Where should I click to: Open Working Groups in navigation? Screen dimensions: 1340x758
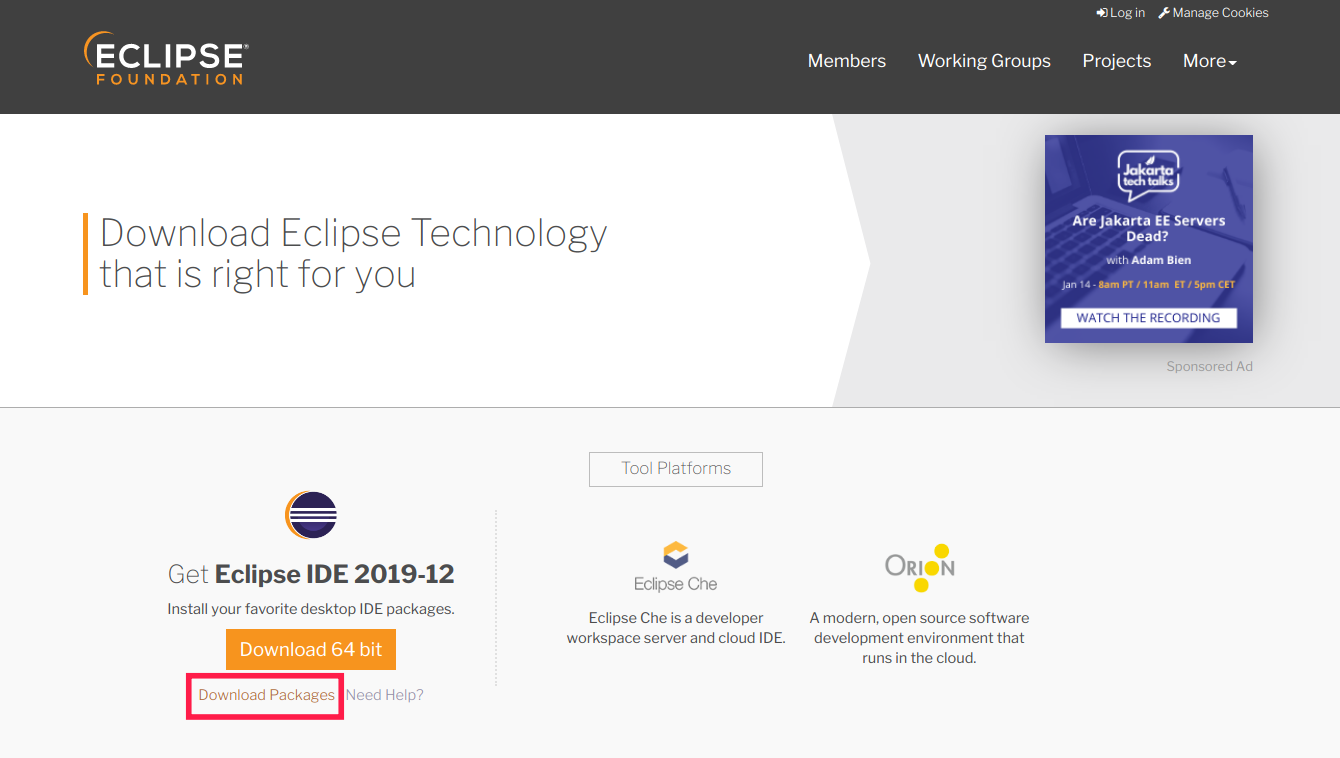pyautogui.click(x=984, y=61)
